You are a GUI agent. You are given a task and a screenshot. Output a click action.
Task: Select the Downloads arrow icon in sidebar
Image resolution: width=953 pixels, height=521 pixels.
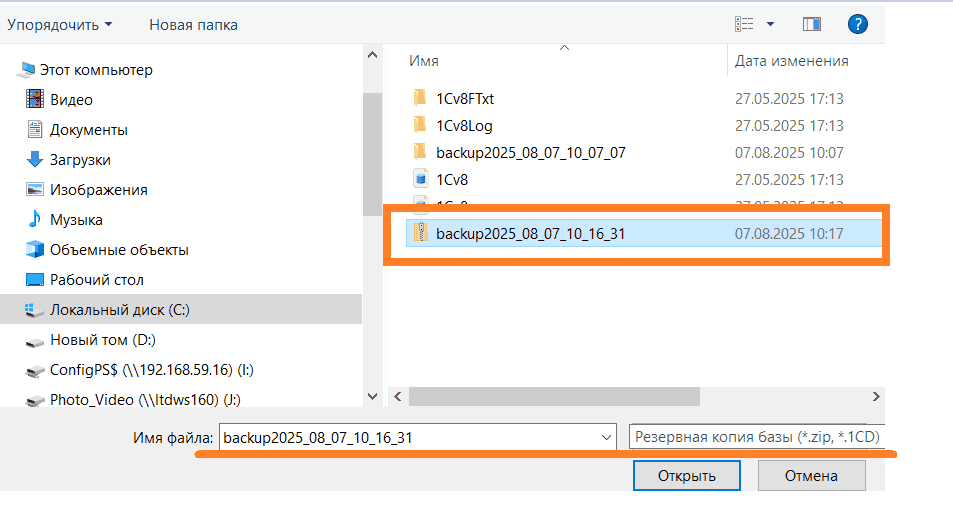(35, 159)
